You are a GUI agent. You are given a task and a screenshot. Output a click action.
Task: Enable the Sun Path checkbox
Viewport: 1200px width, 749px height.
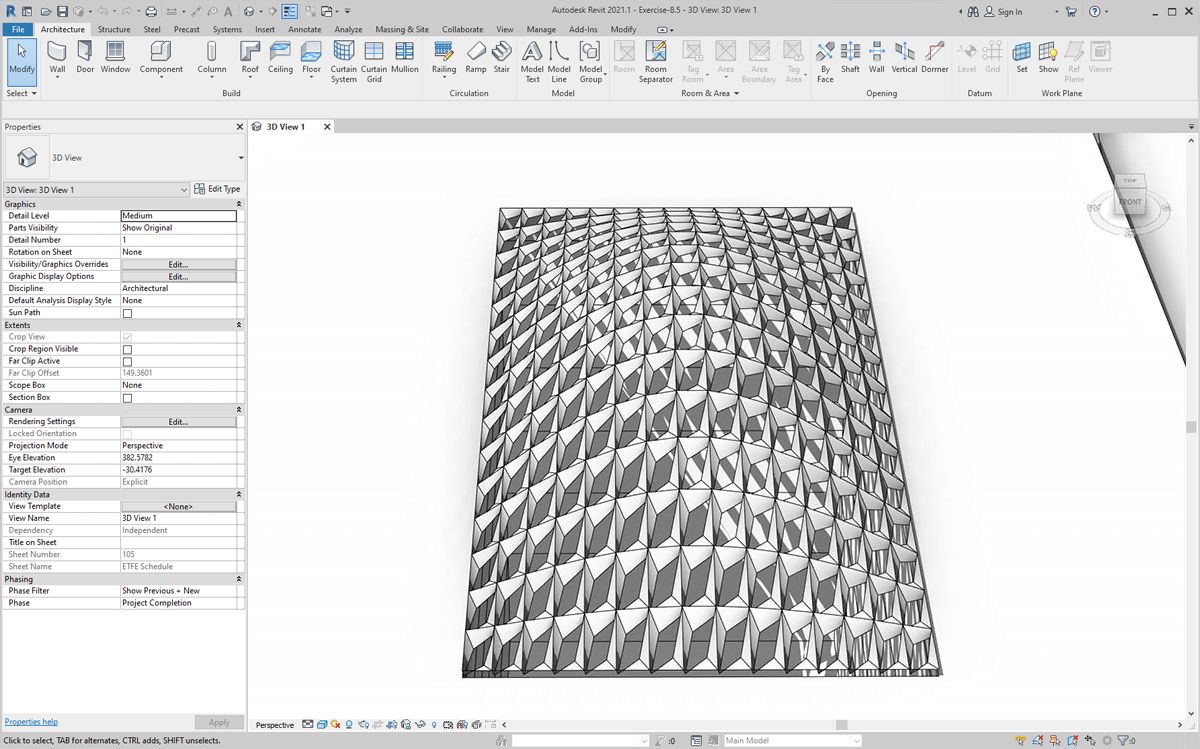coord(127,313)
